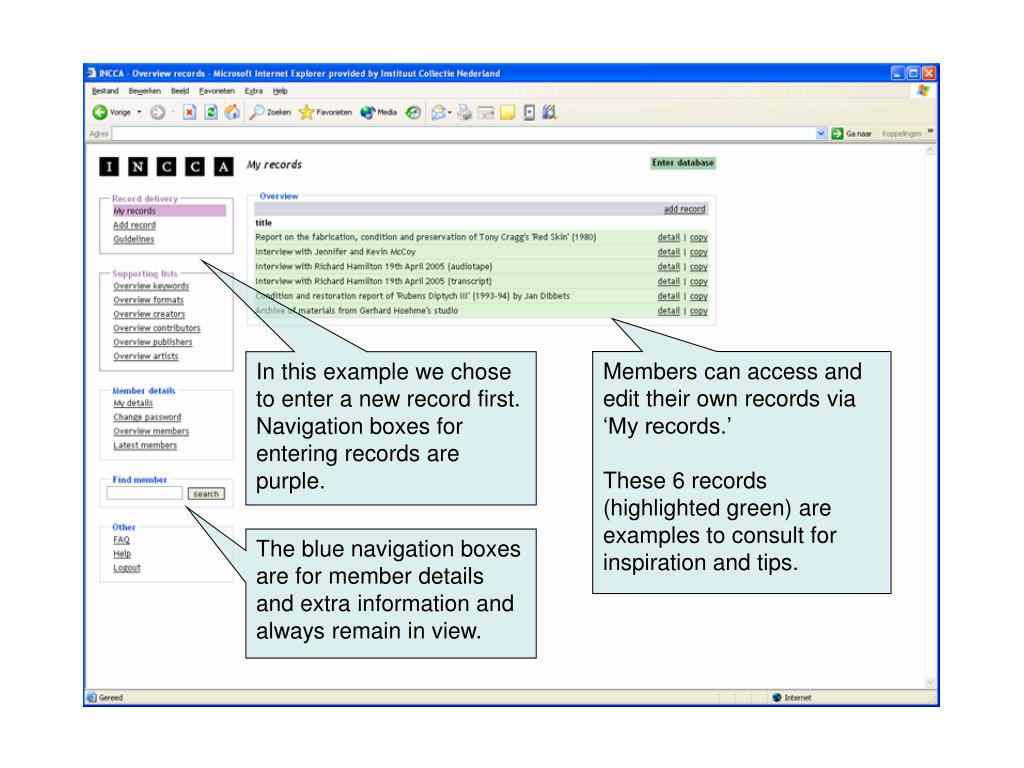Open the Bewerken menu
The height and width of the screenshot is (768, 1024).
[x=144, y=91]
